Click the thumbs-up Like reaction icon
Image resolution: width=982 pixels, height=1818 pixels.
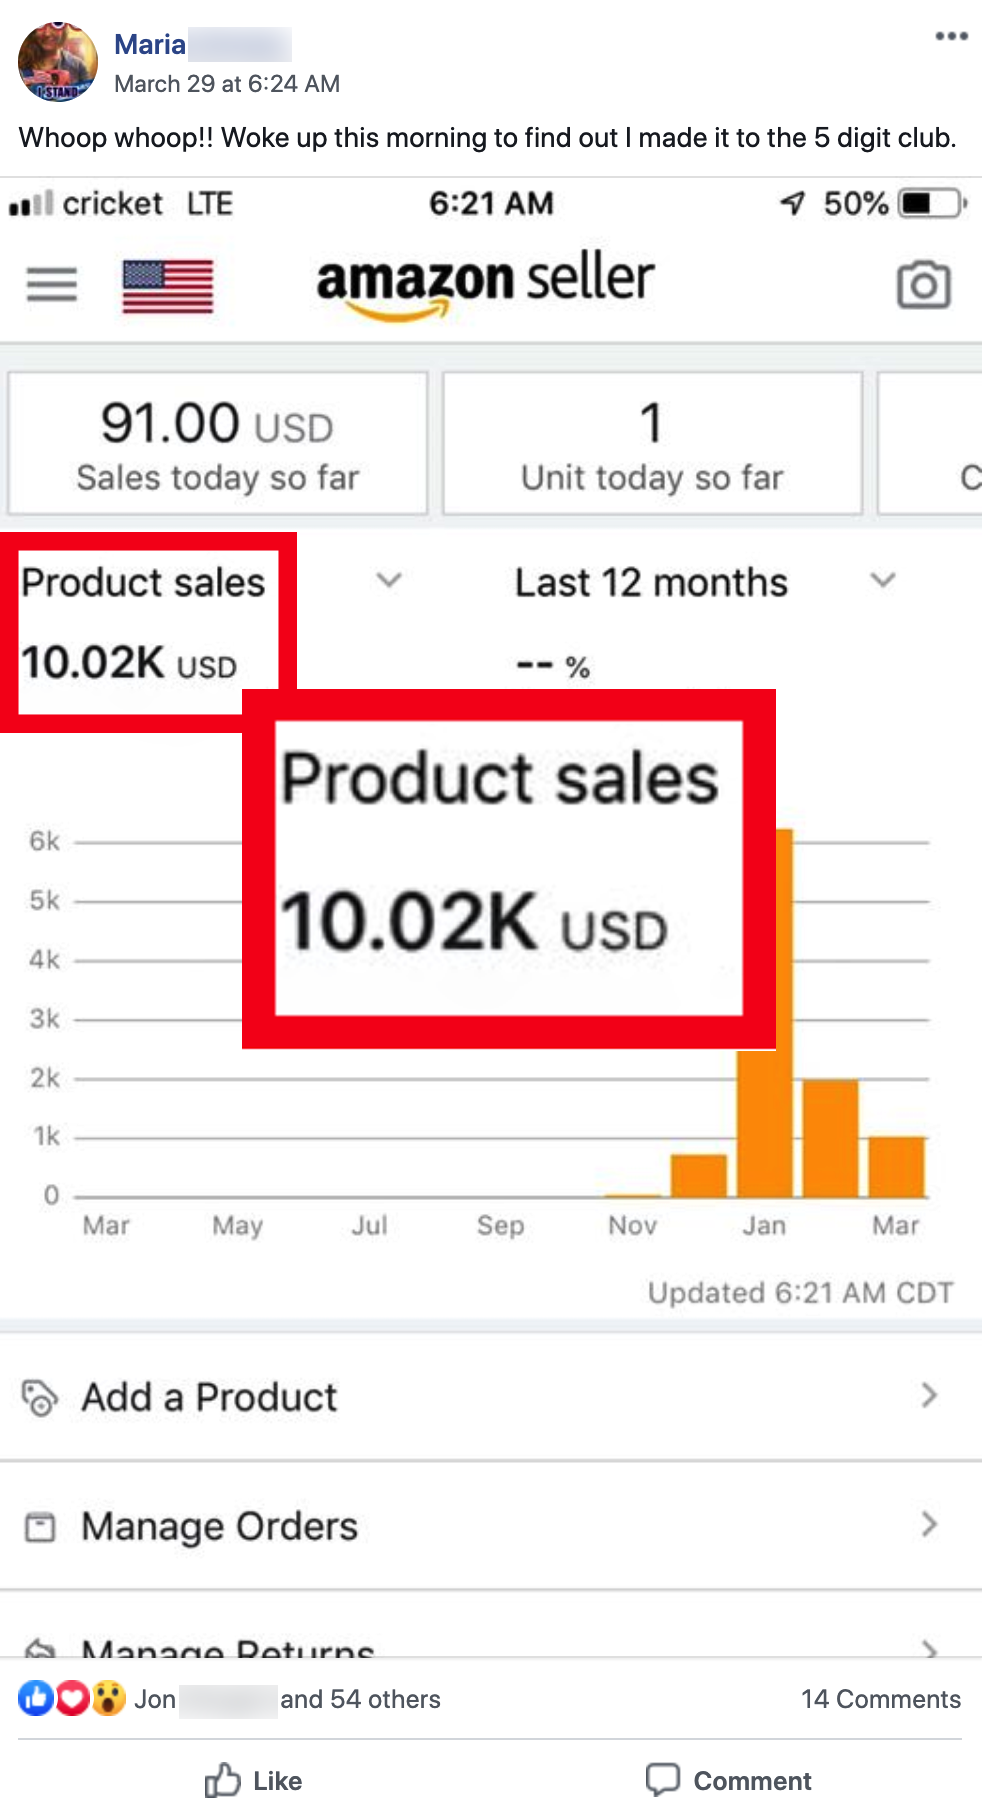click(x=35, y=1698)
